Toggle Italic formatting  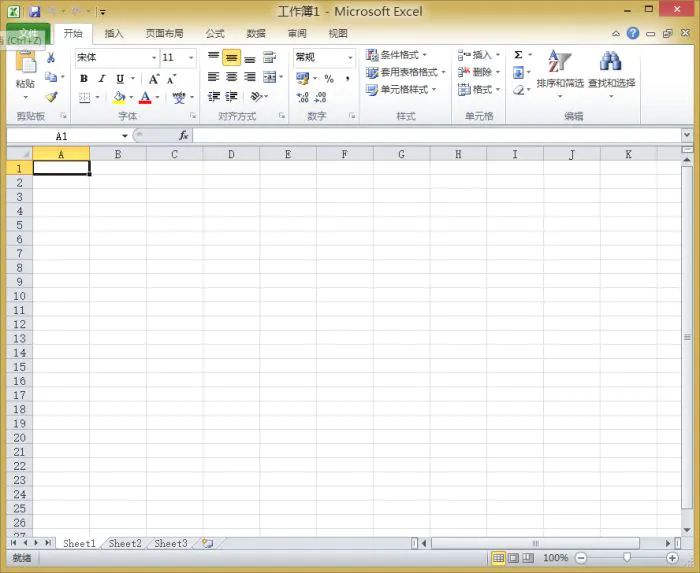(102, 79)
